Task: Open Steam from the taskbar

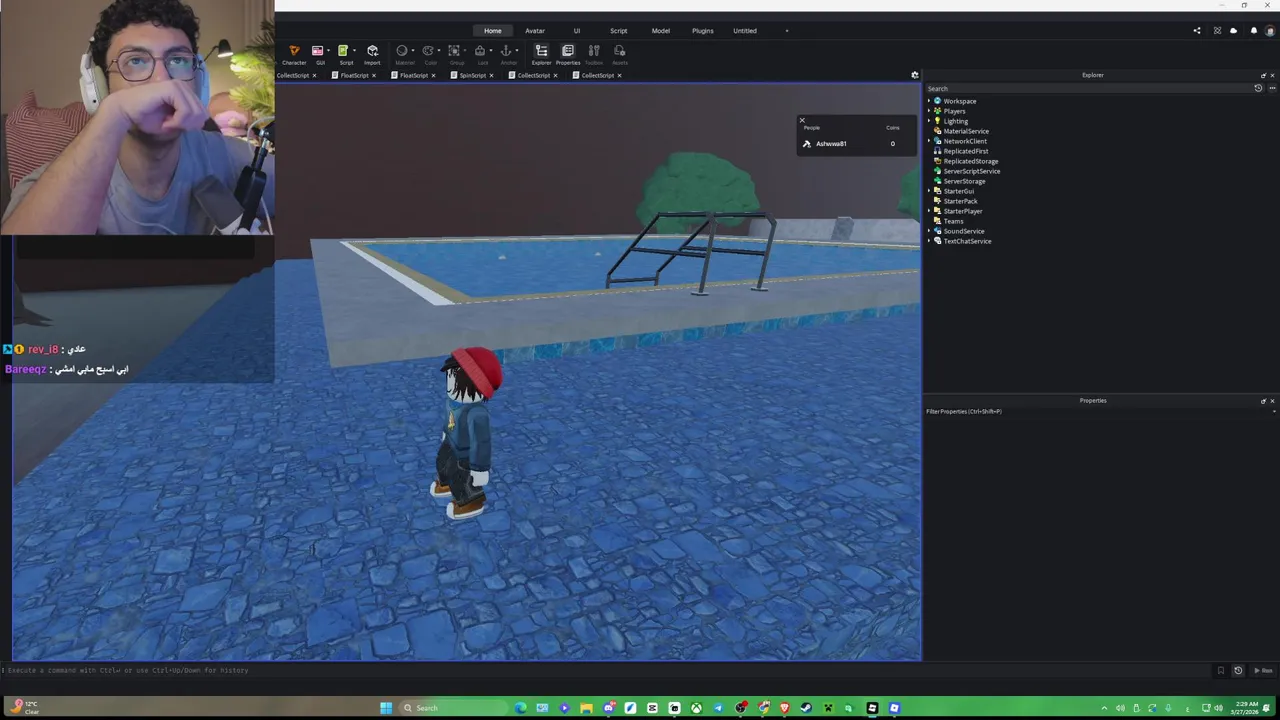Action: tap(806, 708)
